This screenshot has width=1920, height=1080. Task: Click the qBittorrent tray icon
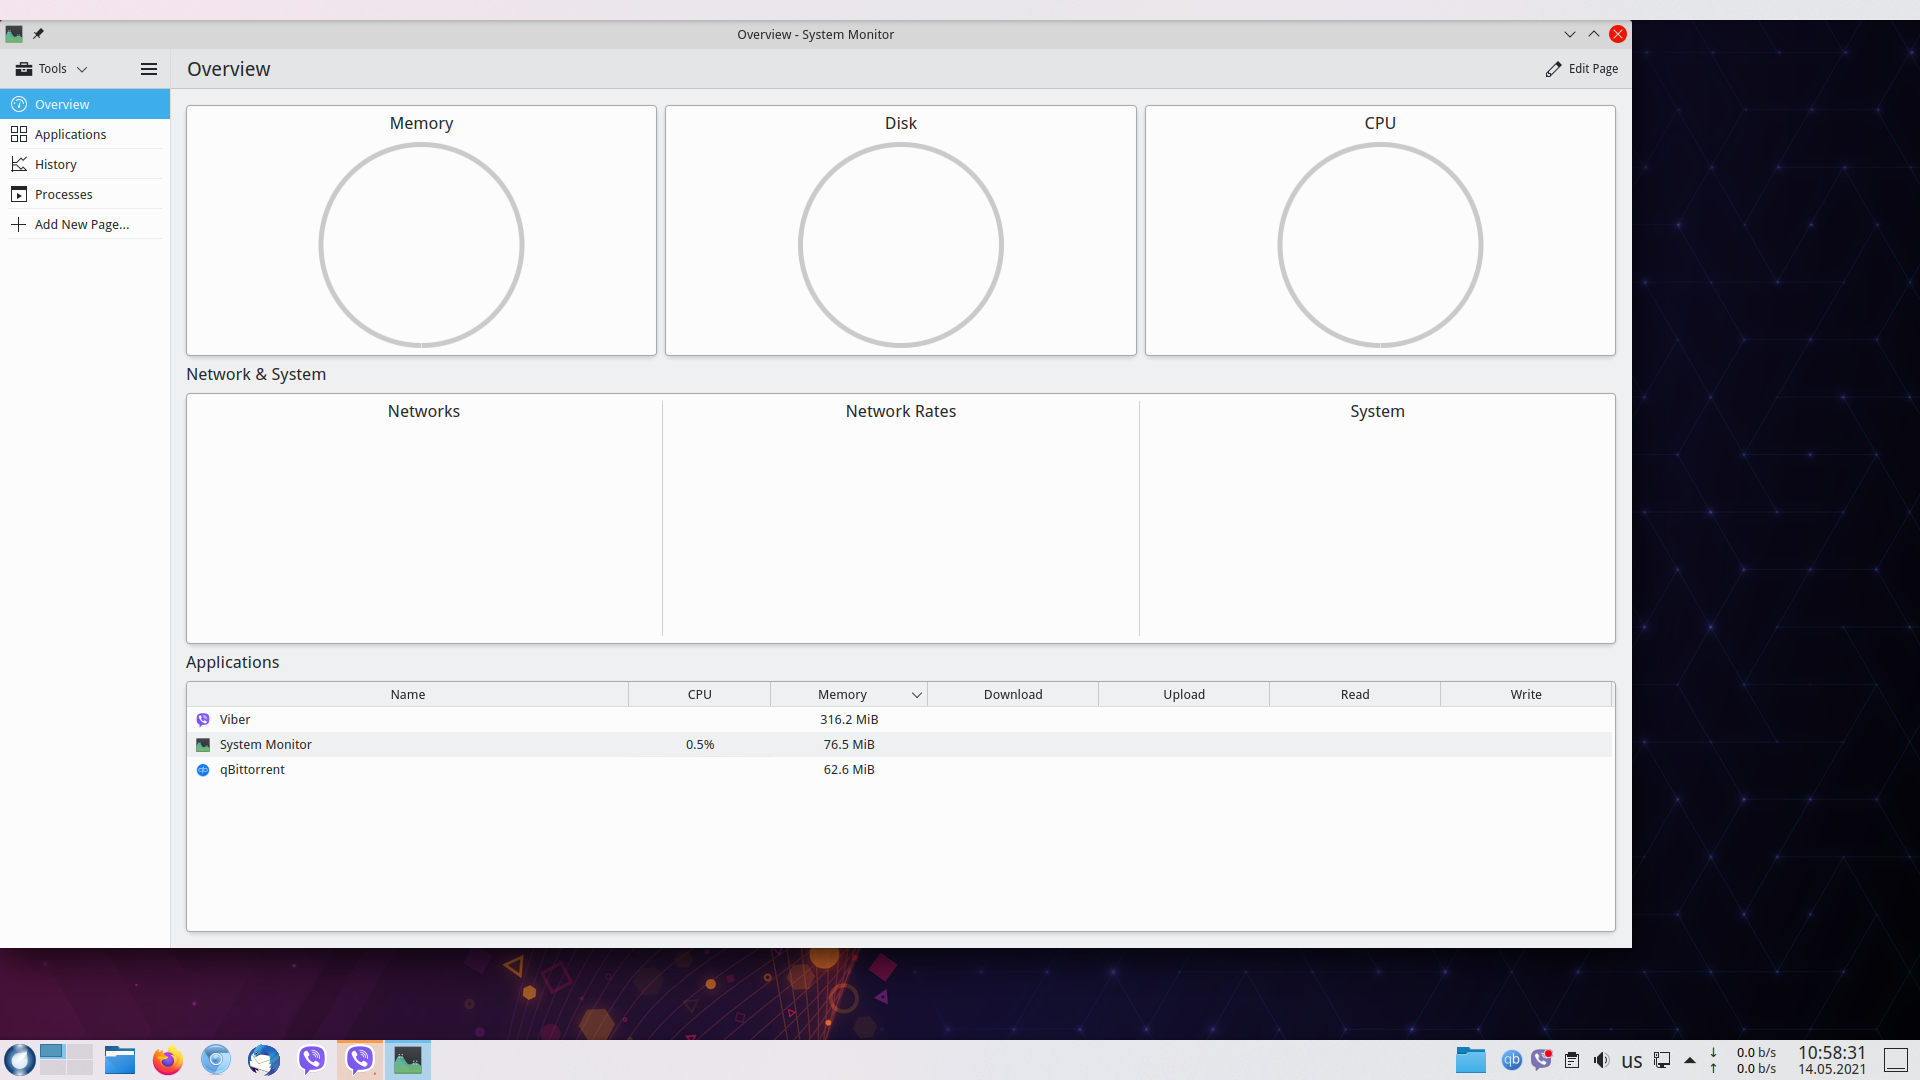1511,1060
